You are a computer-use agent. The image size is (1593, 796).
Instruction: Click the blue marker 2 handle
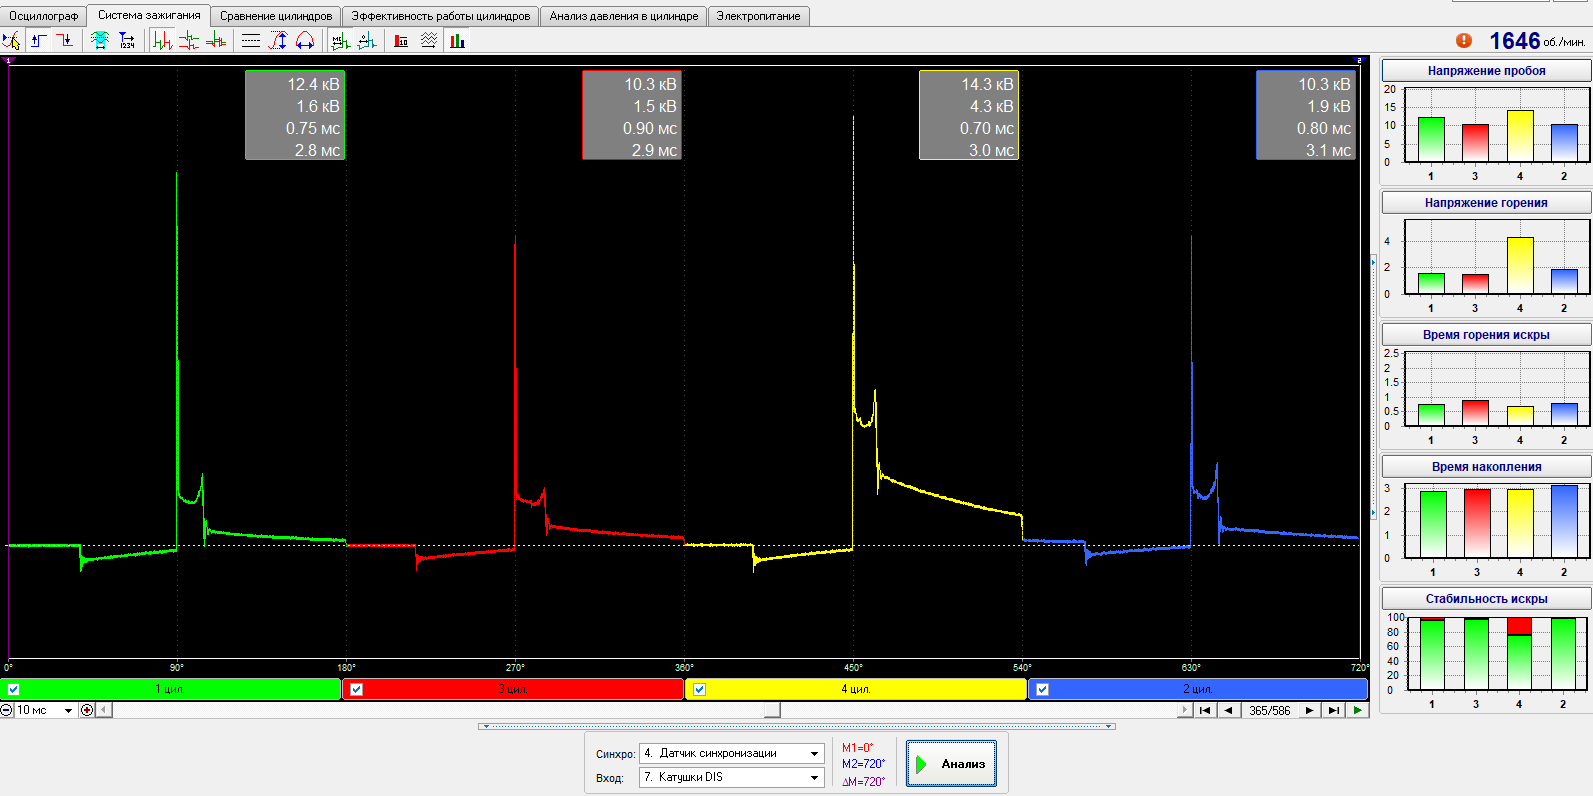click(1359, 60)
